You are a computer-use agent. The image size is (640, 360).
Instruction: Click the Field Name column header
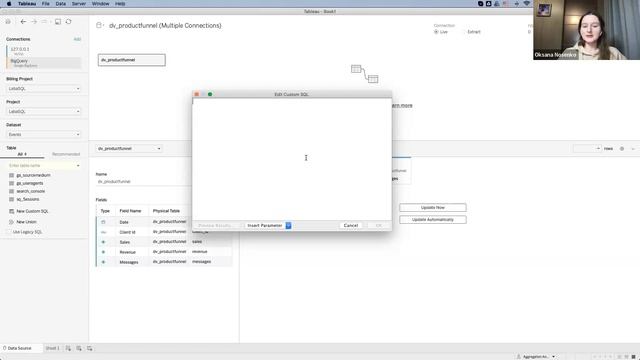pos(131,211)
